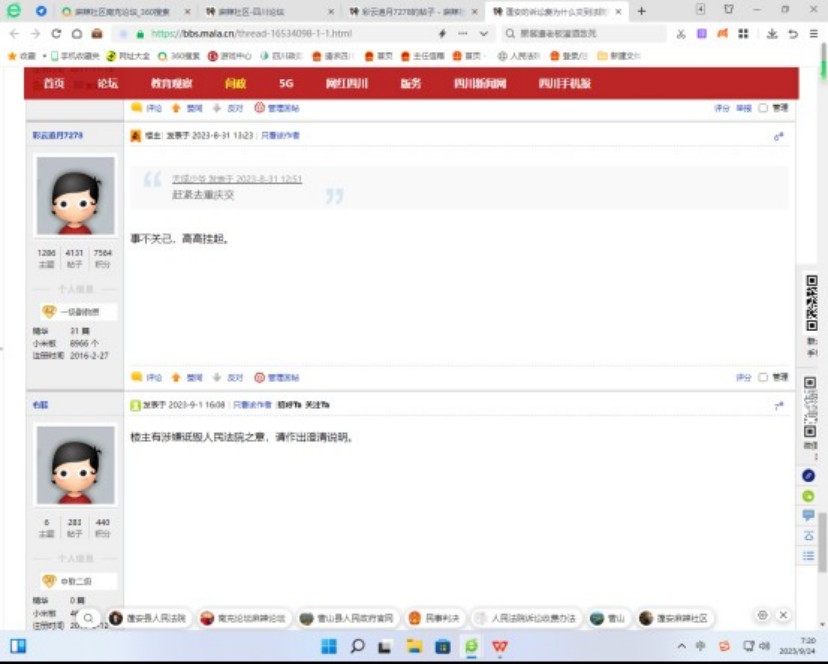828x664 pixels.
Task: Tick the 管理 checkbox below 彩云追月7278's post
Action: coord(763,378)
